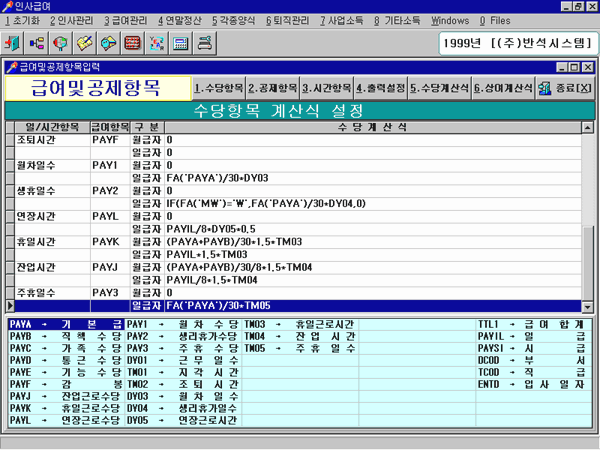Open the 6 퇴직관리 menu
This screenshot has height=450, width=600.
[289, 20]
